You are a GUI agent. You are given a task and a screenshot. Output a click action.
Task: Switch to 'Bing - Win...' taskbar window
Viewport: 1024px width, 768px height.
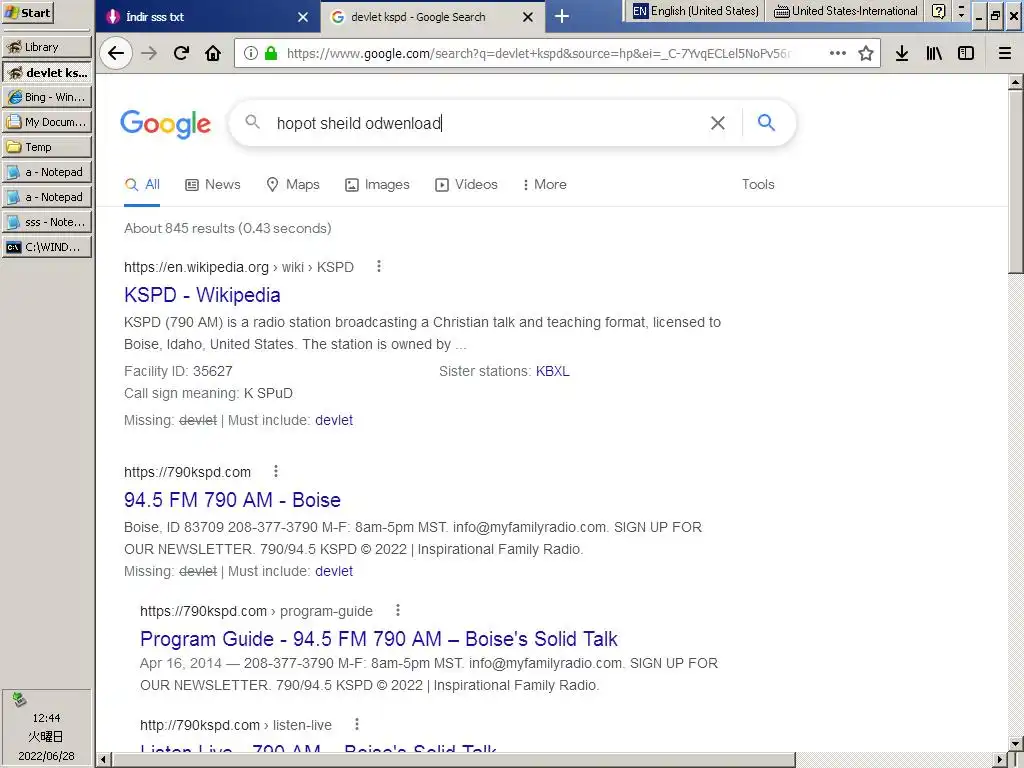[x=47, y=97]
